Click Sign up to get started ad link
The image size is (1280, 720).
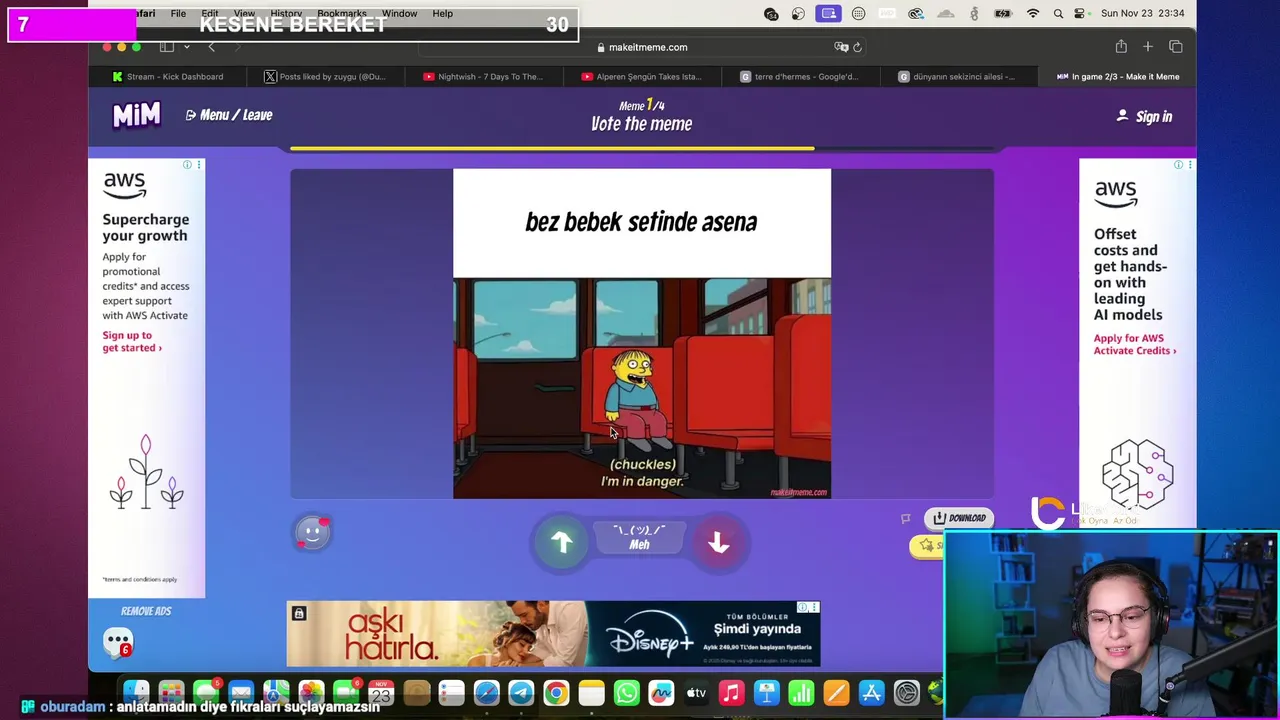(131, 342)
